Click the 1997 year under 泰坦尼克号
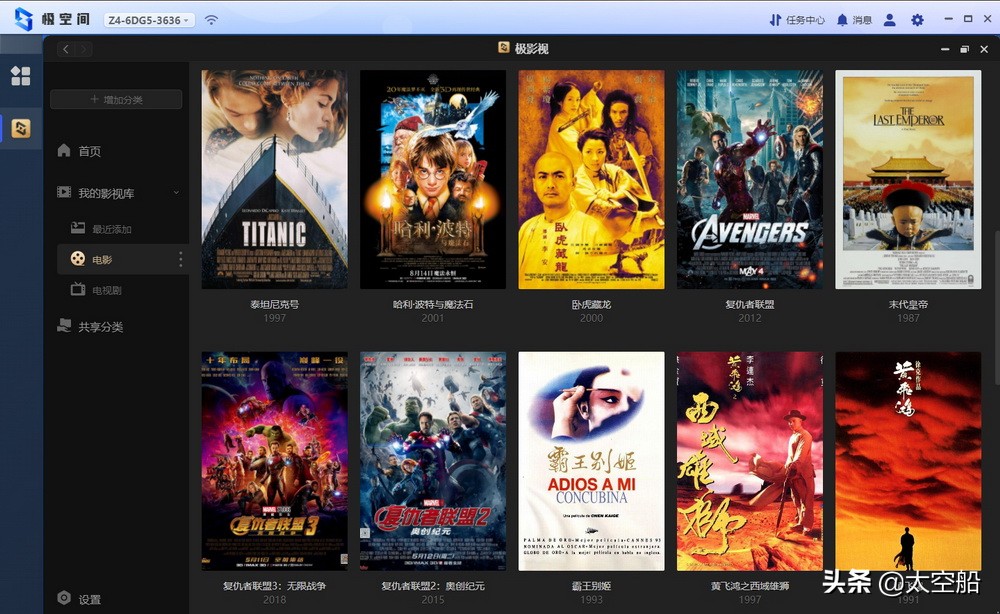Viewport: 1000px width, 614px height. pyautogui.click(x=274, y=318)
